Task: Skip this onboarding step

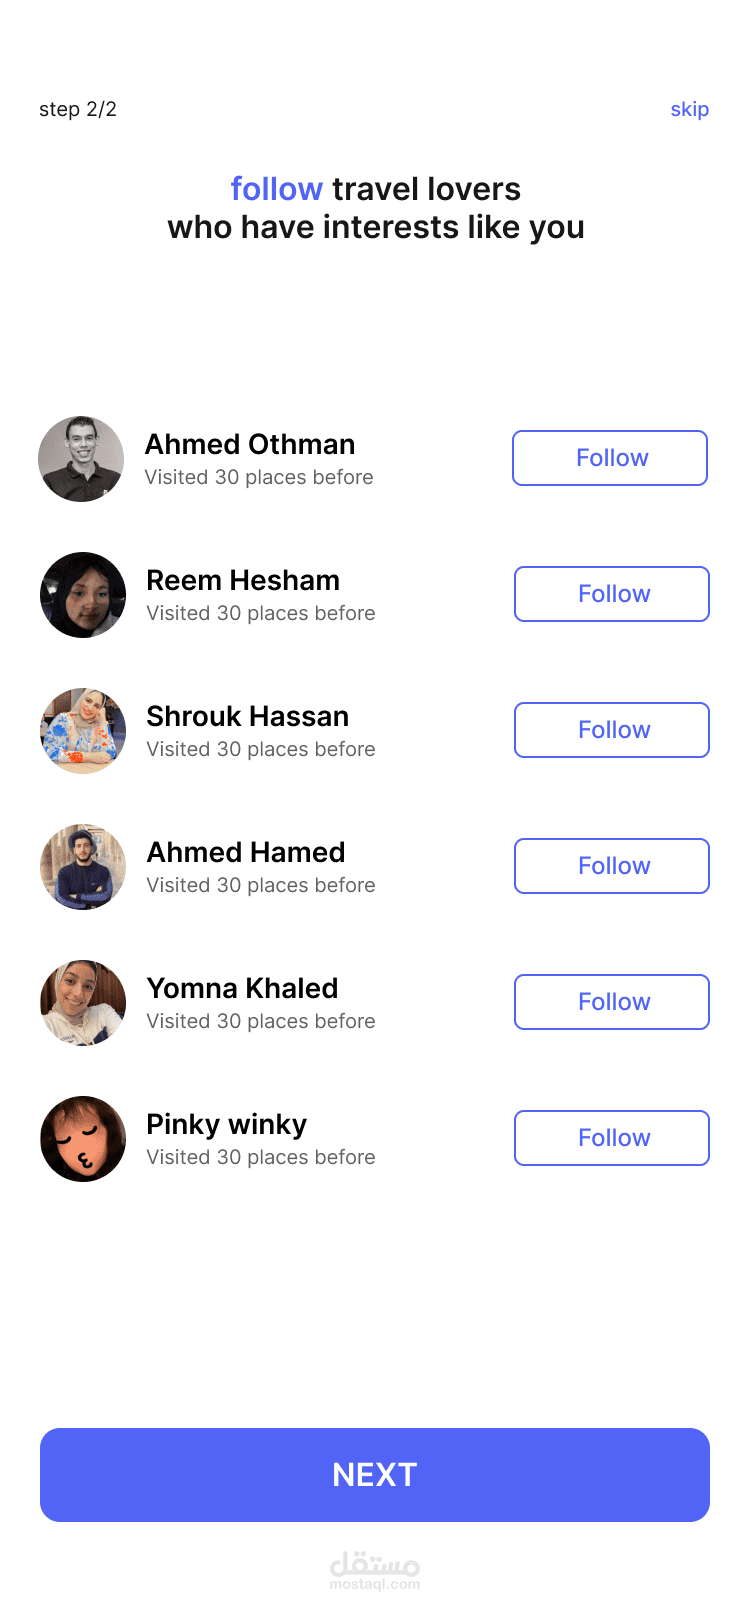Action: click(x=689, y=109)
